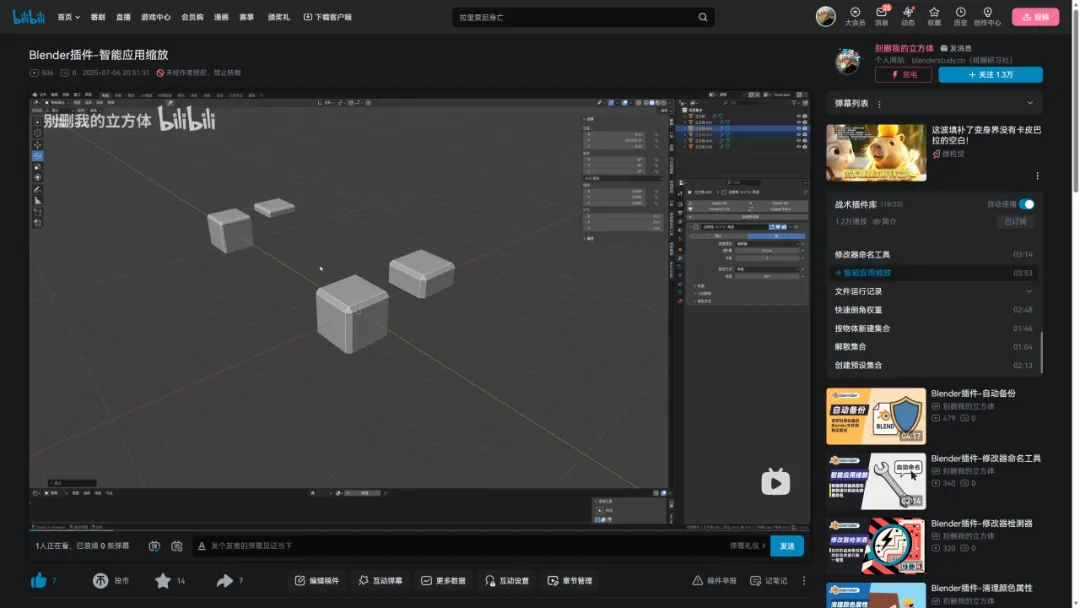The image size is (1080, 608).
Task: Play 修改器命名工具 in playlist
Action: (x=933, y=254)
